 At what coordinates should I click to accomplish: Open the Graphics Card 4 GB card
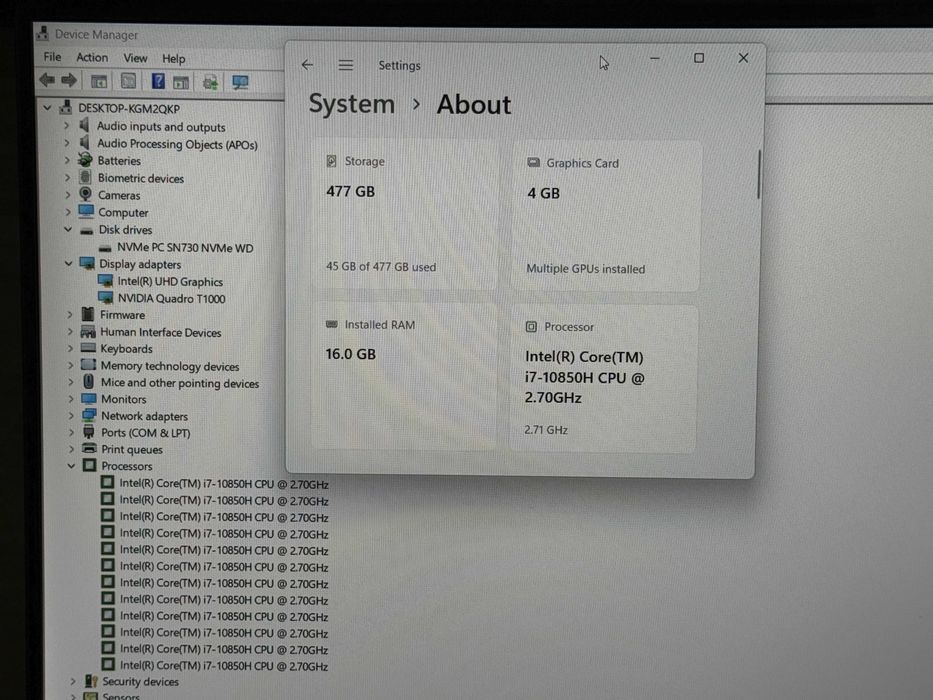(x=606, y=217)
